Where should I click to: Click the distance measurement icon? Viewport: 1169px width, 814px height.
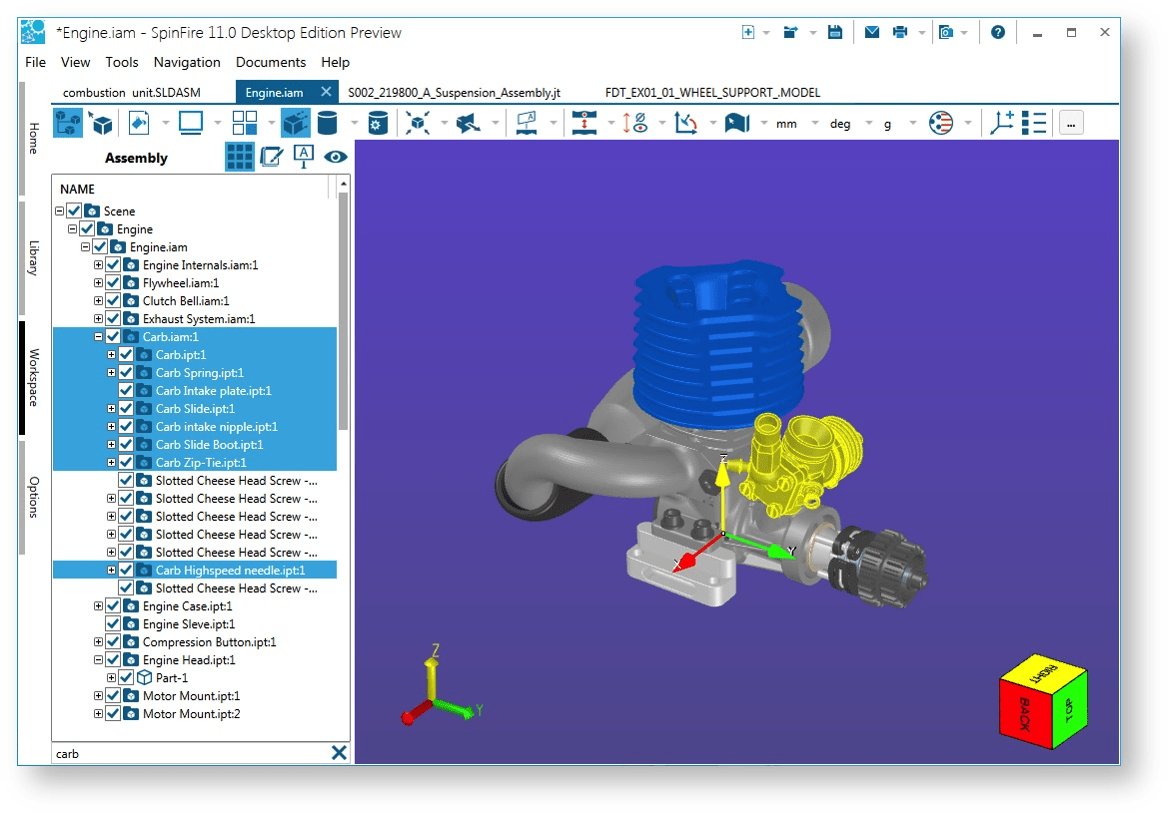[635, 123]
